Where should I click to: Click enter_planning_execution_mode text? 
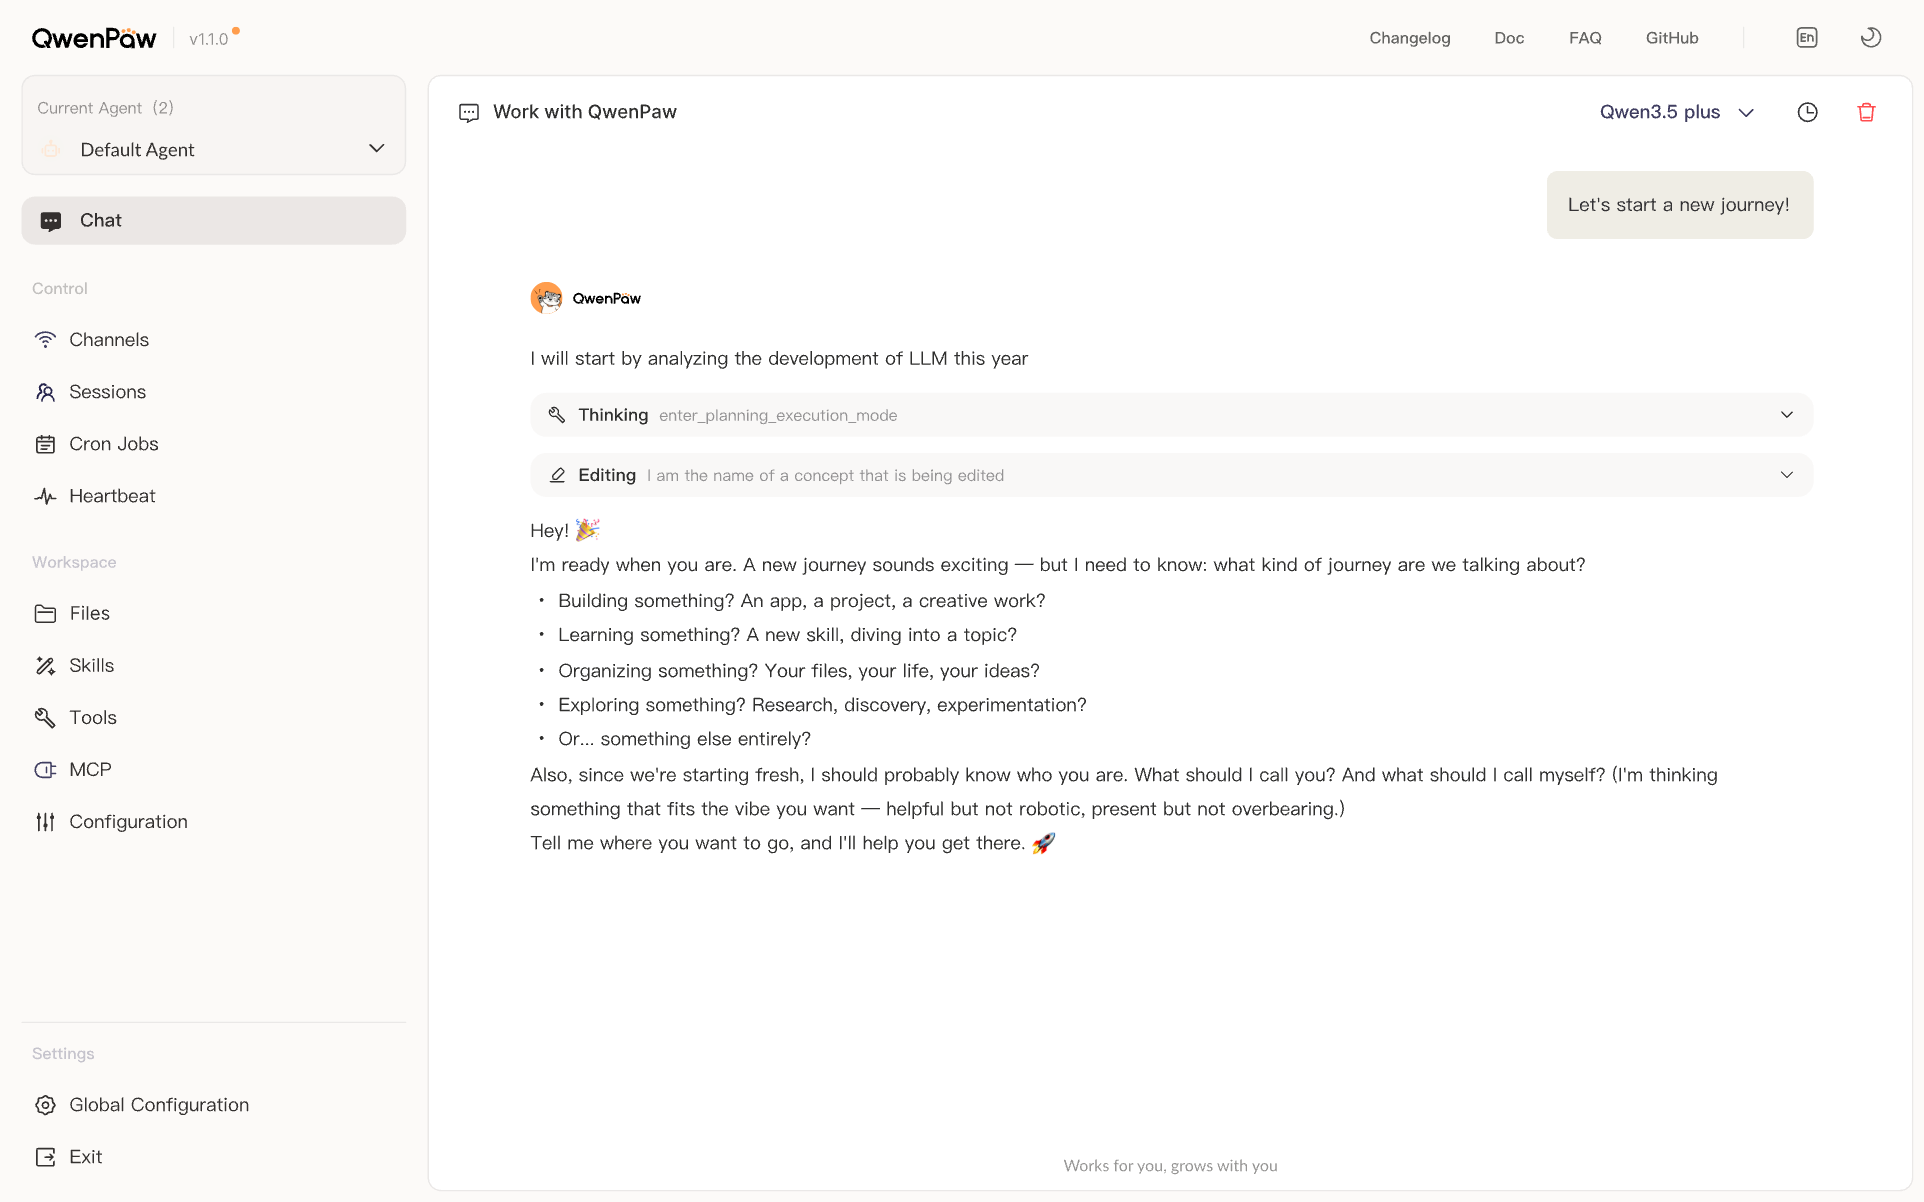coord(778,415)
